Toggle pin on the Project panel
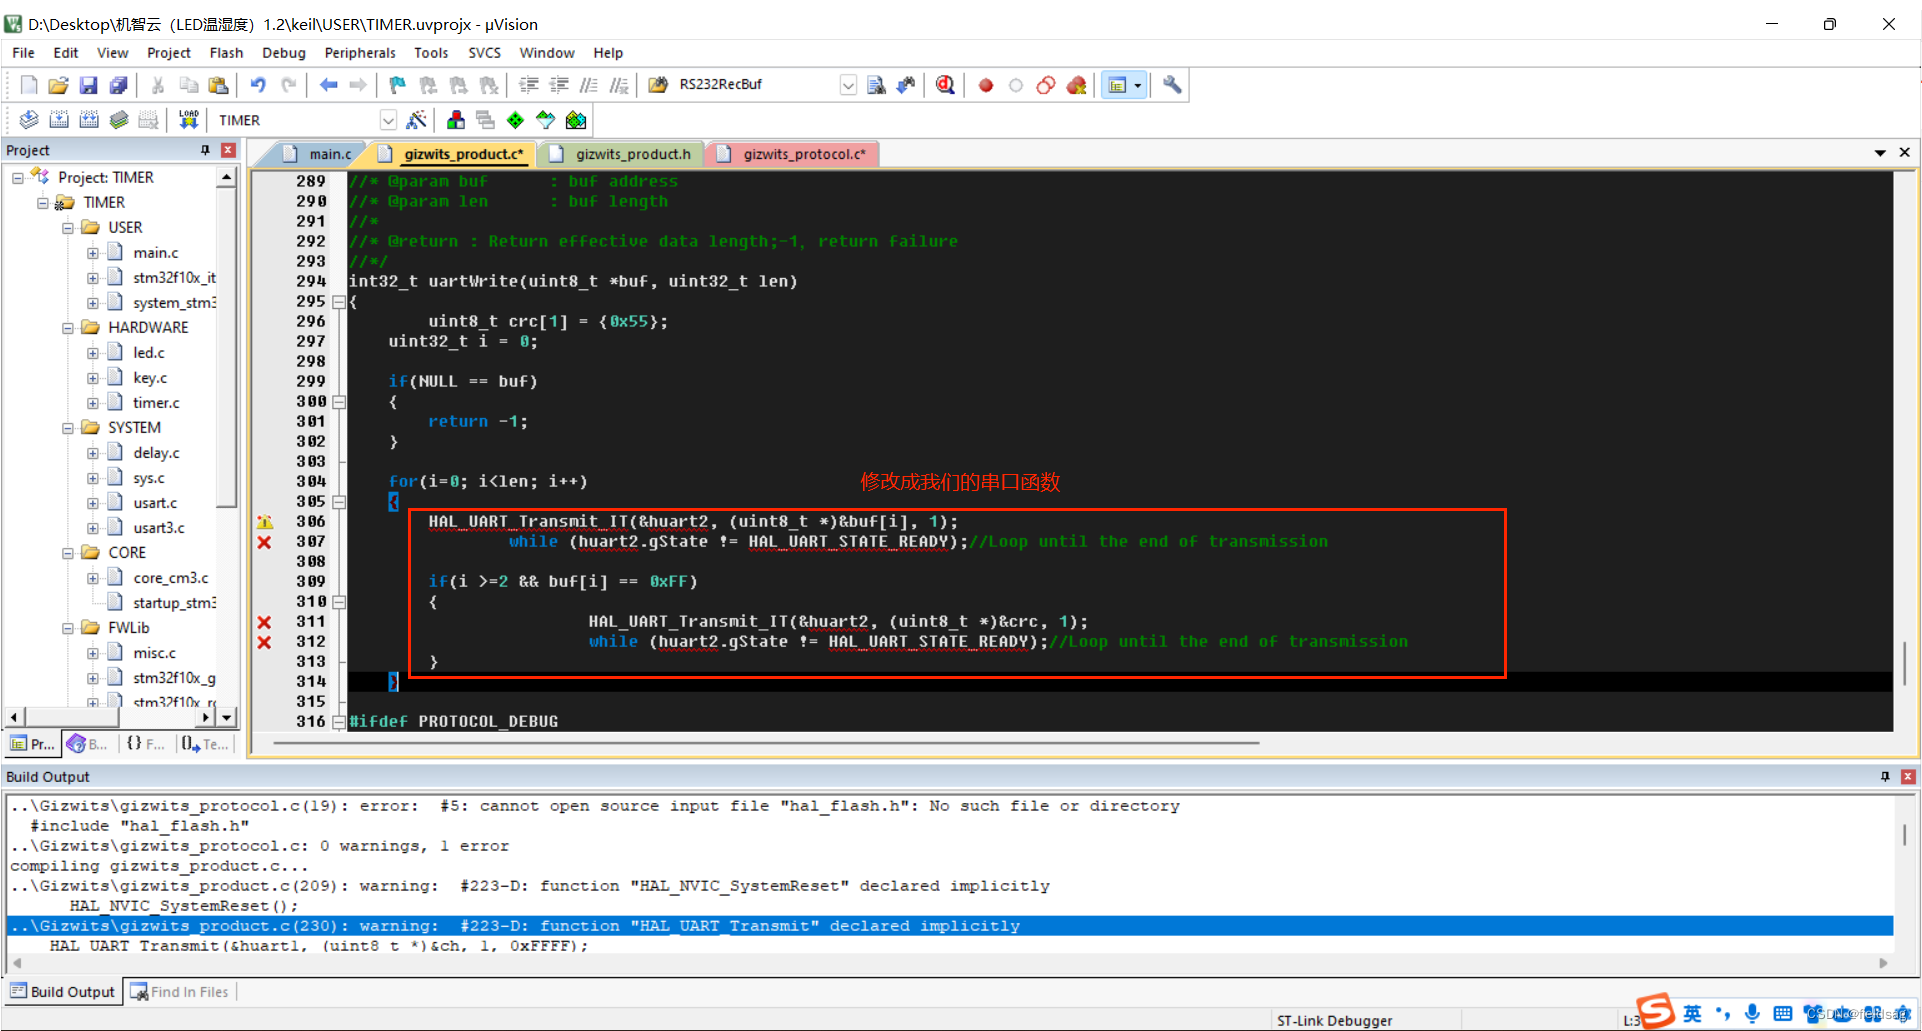The height and width of the screenshot is (1031, 1922). tap(205, 150)
